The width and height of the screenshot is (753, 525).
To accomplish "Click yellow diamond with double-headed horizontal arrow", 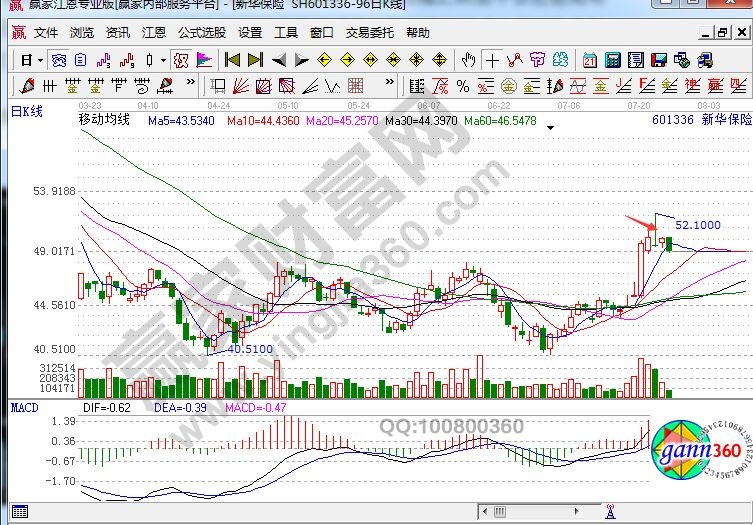I will tap(370, 61).
